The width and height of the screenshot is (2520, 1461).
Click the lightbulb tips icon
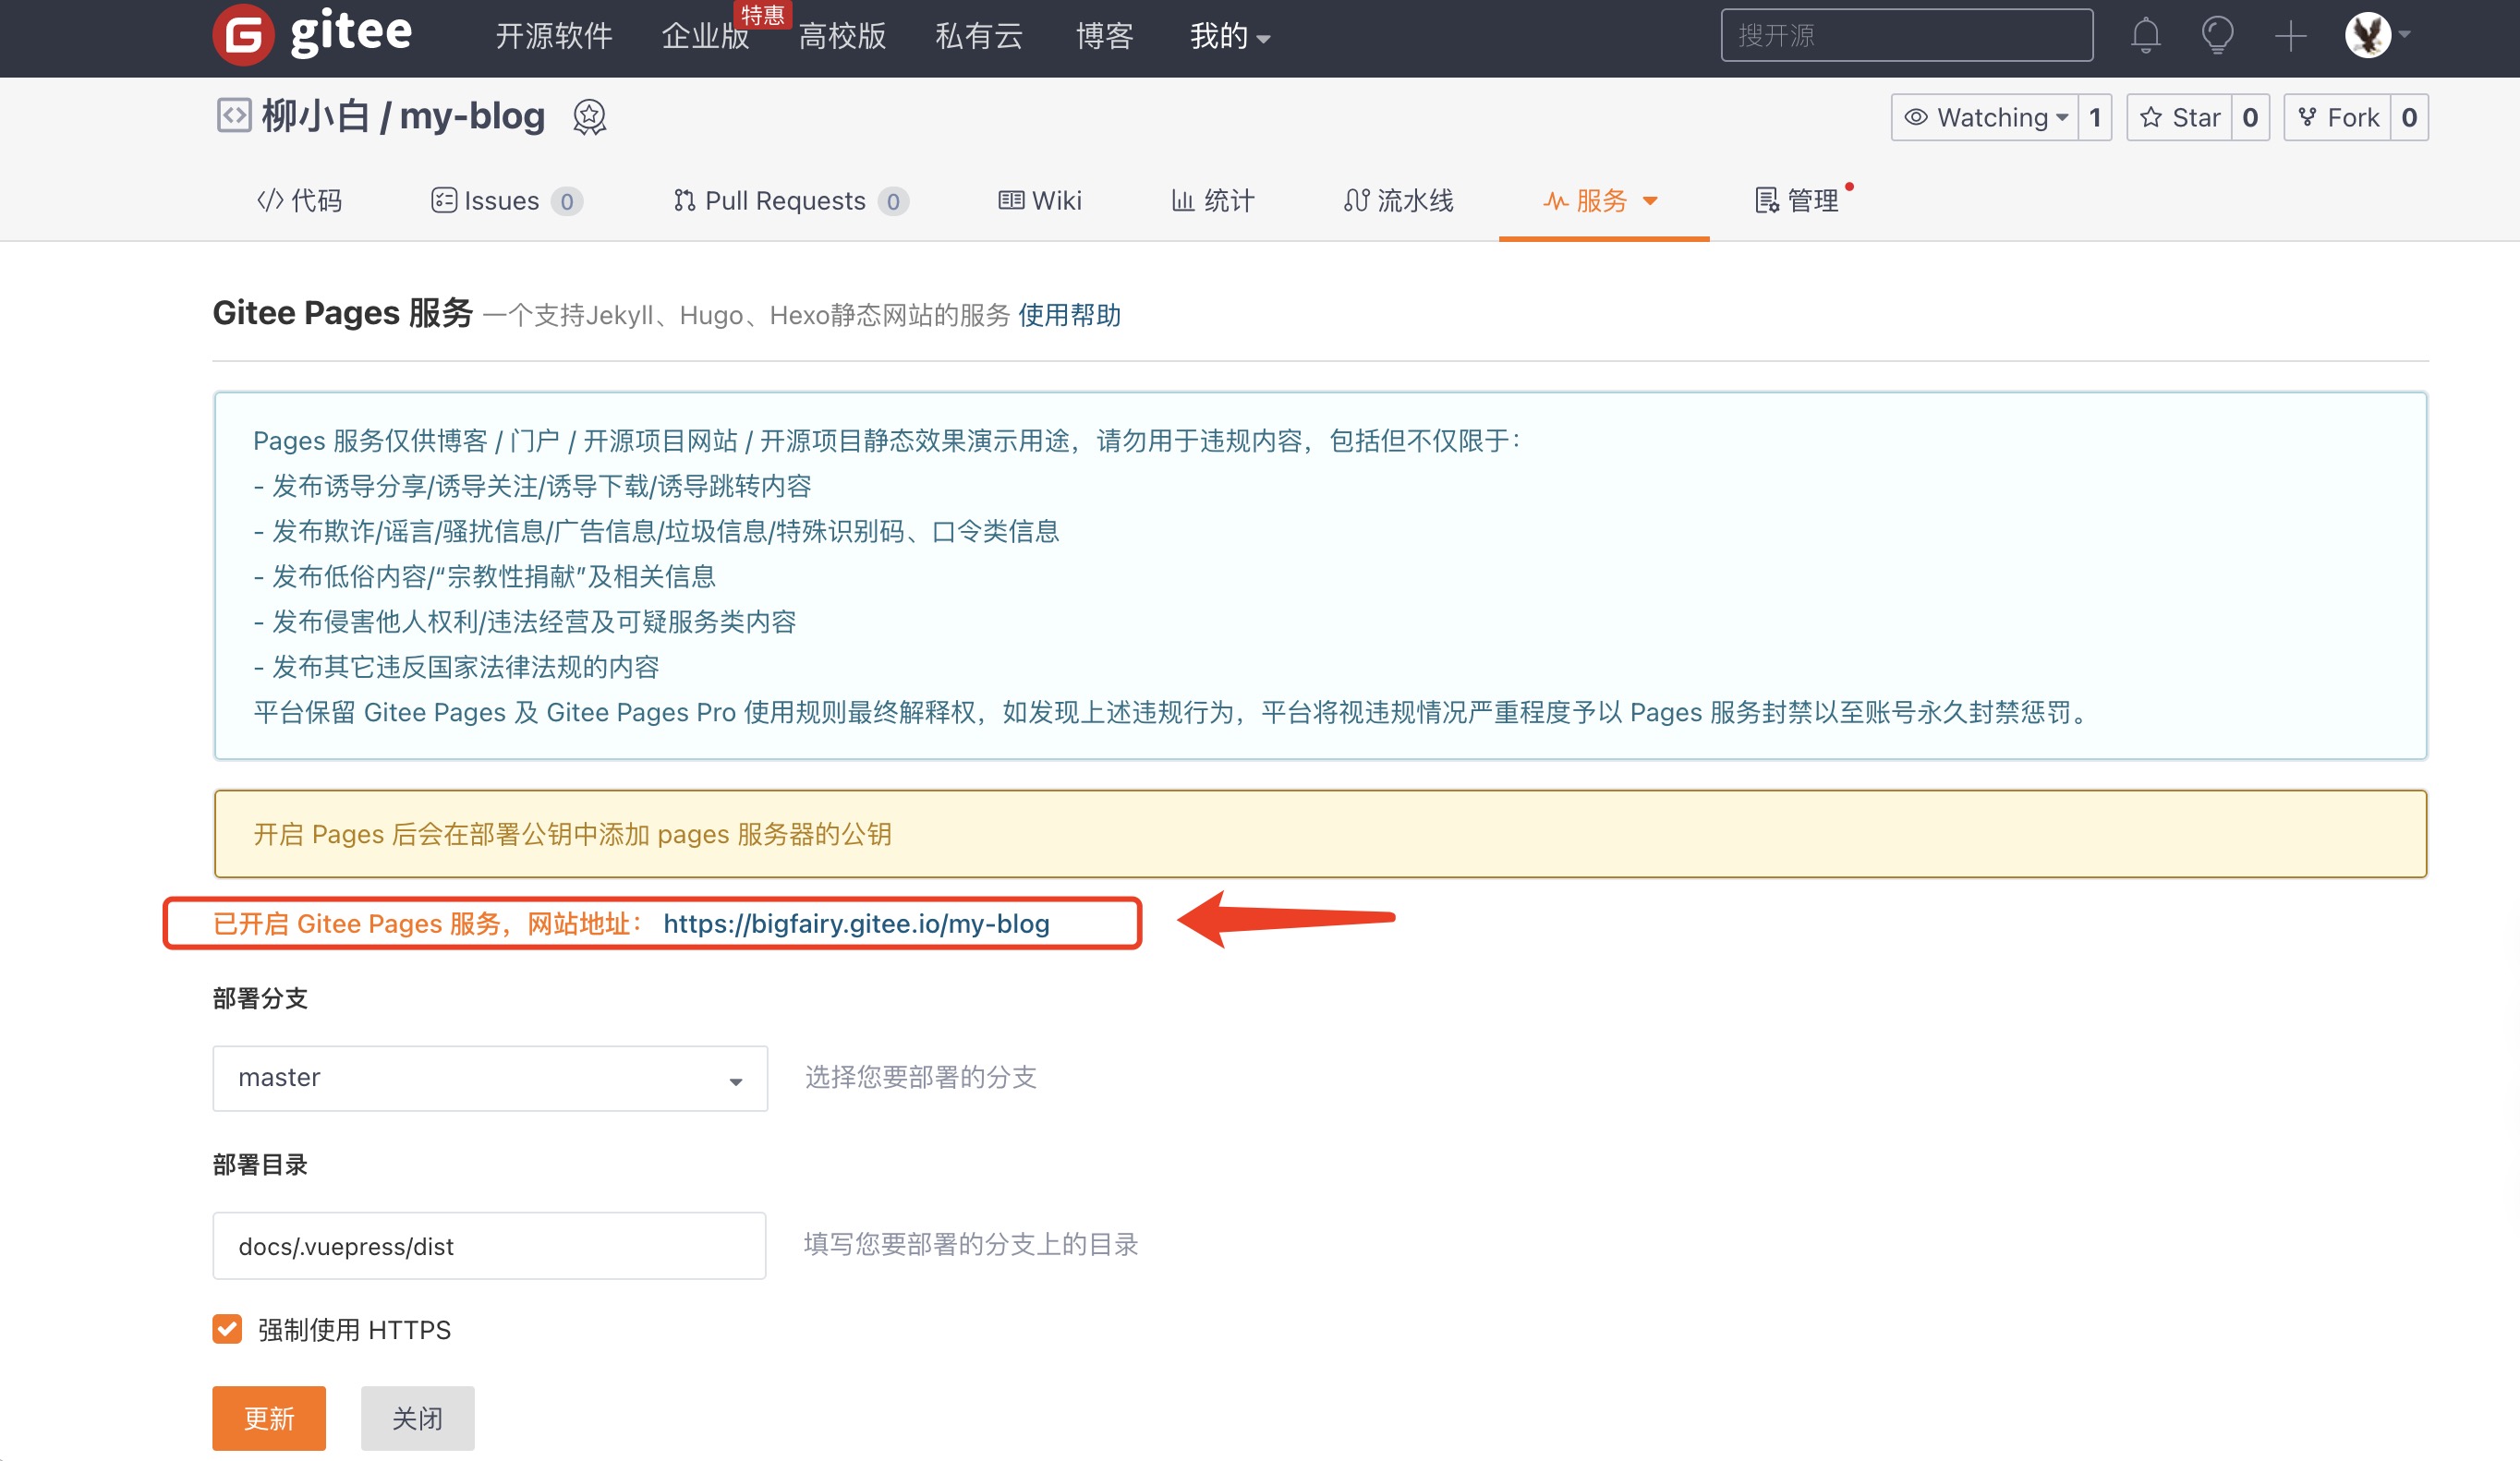(2217, 35)
